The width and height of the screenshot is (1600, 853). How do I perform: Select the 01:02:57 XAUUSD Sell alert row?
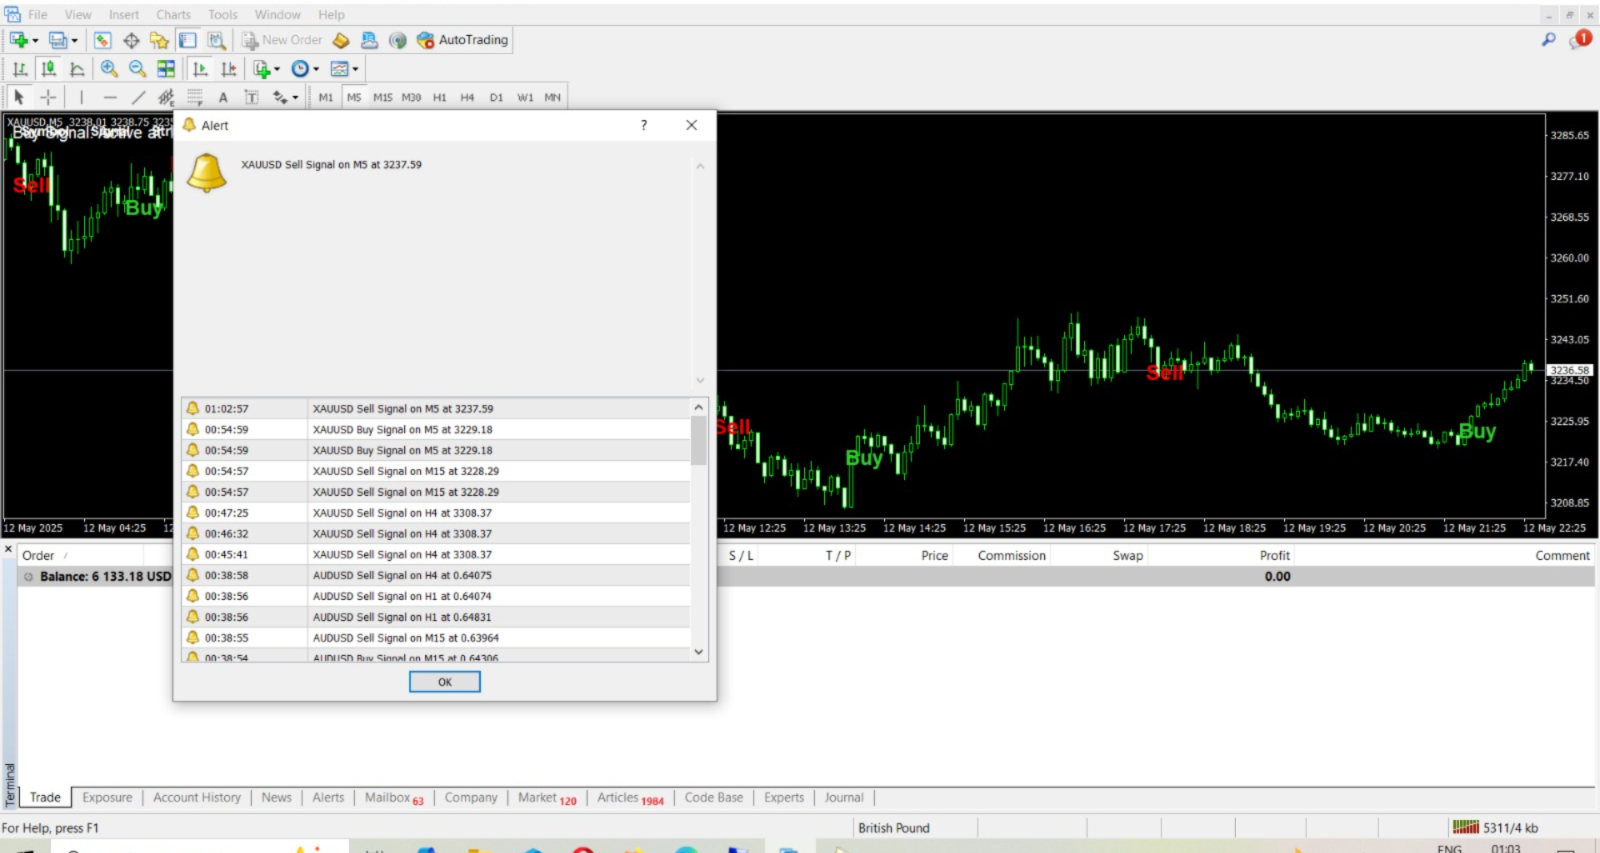pyautogui.click(x=436, y=409)
